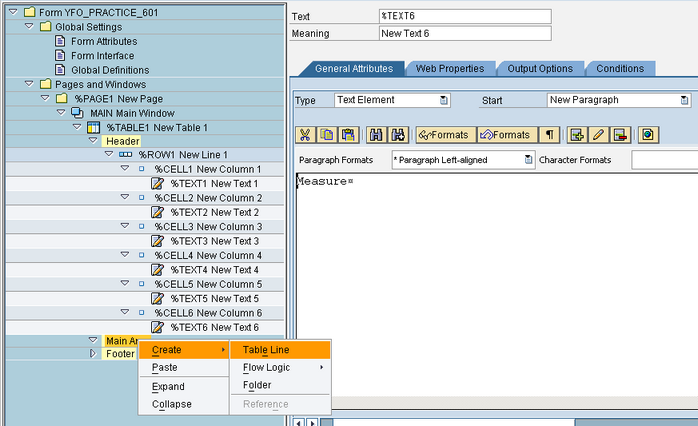Collapse the %PAGE1 New Page node
Viewport: 698px width, 426px height.
coord(45,98)
